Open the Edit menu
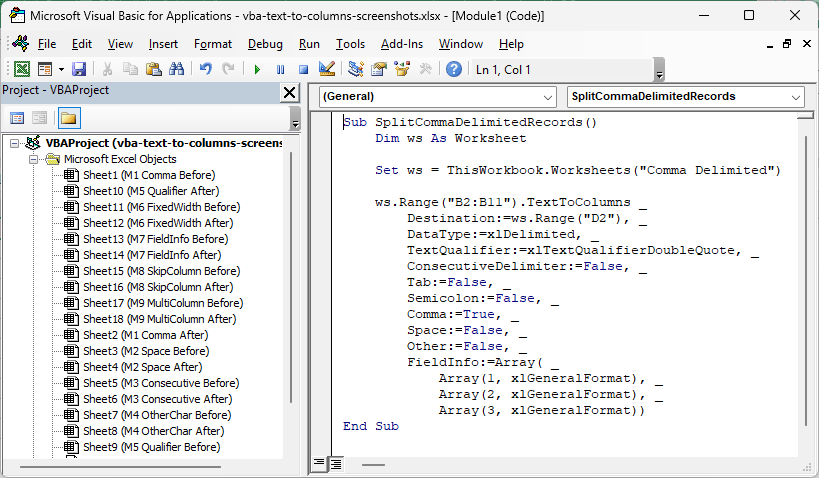Screen dimensions: 819x478 click(82, 44)
